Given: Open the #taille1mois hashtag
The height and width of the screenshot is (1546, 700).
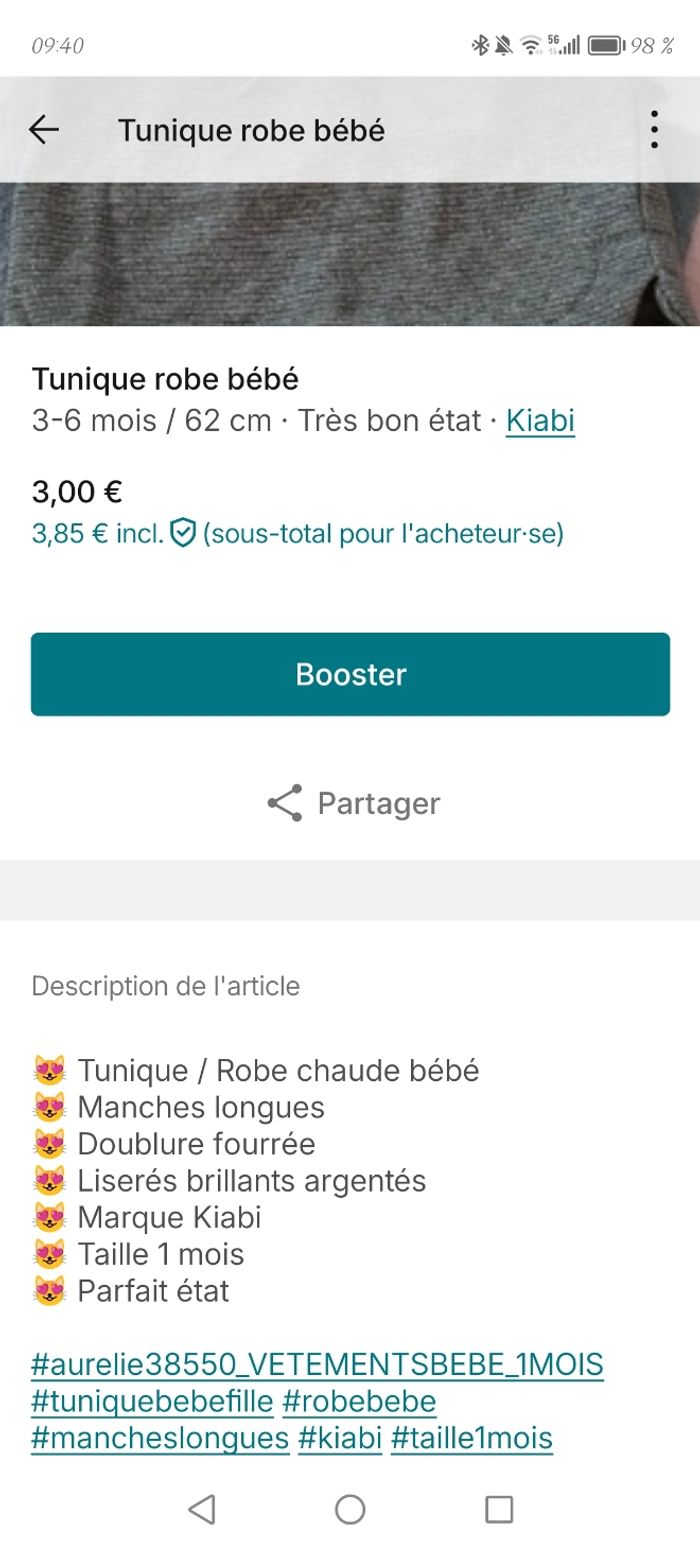Looking at the screenshot, I should point(471,1438).
